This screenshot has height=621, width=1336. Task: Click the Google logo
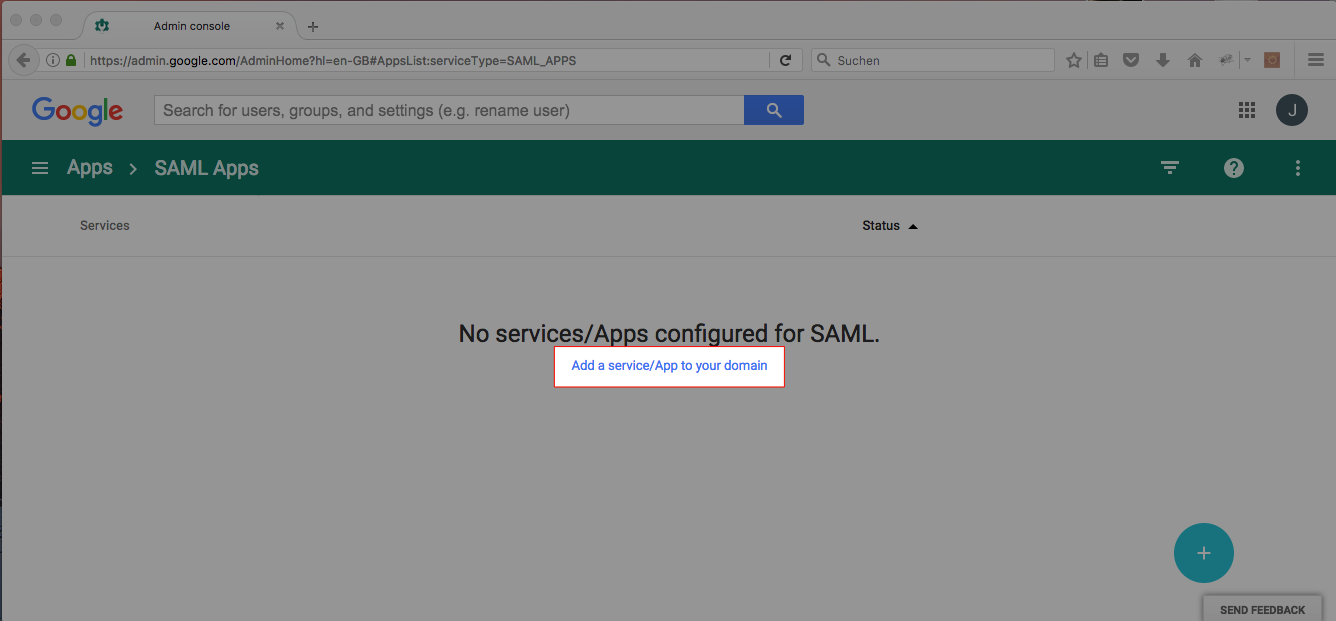pos(77,111)
